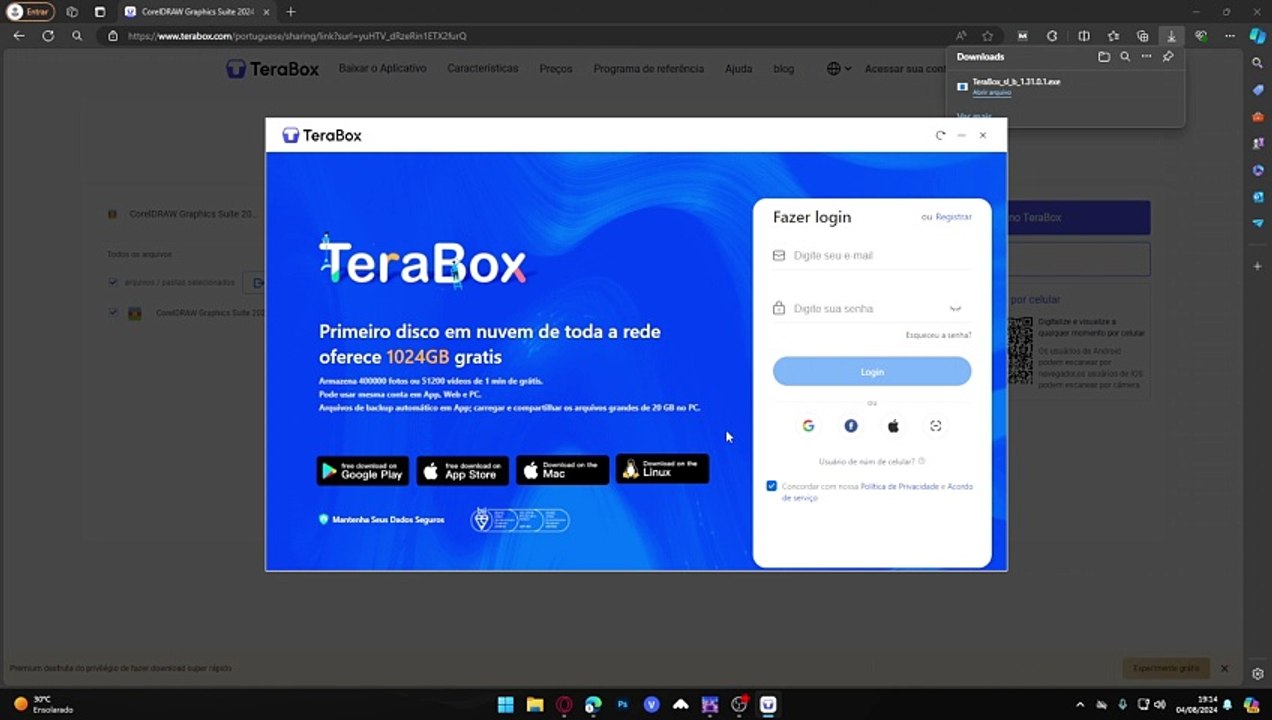Open a new browser tab

[x=291, y=12]
